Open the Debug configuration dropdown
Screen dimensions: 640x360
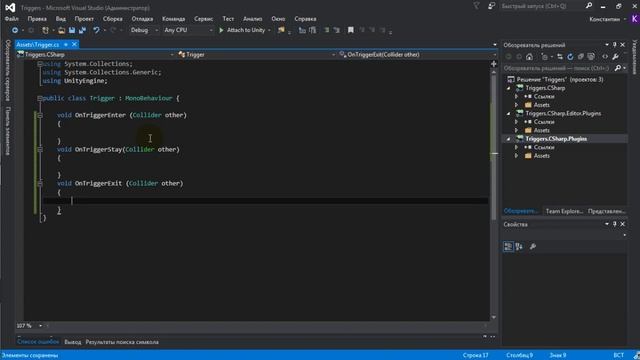tap(144, 30)
